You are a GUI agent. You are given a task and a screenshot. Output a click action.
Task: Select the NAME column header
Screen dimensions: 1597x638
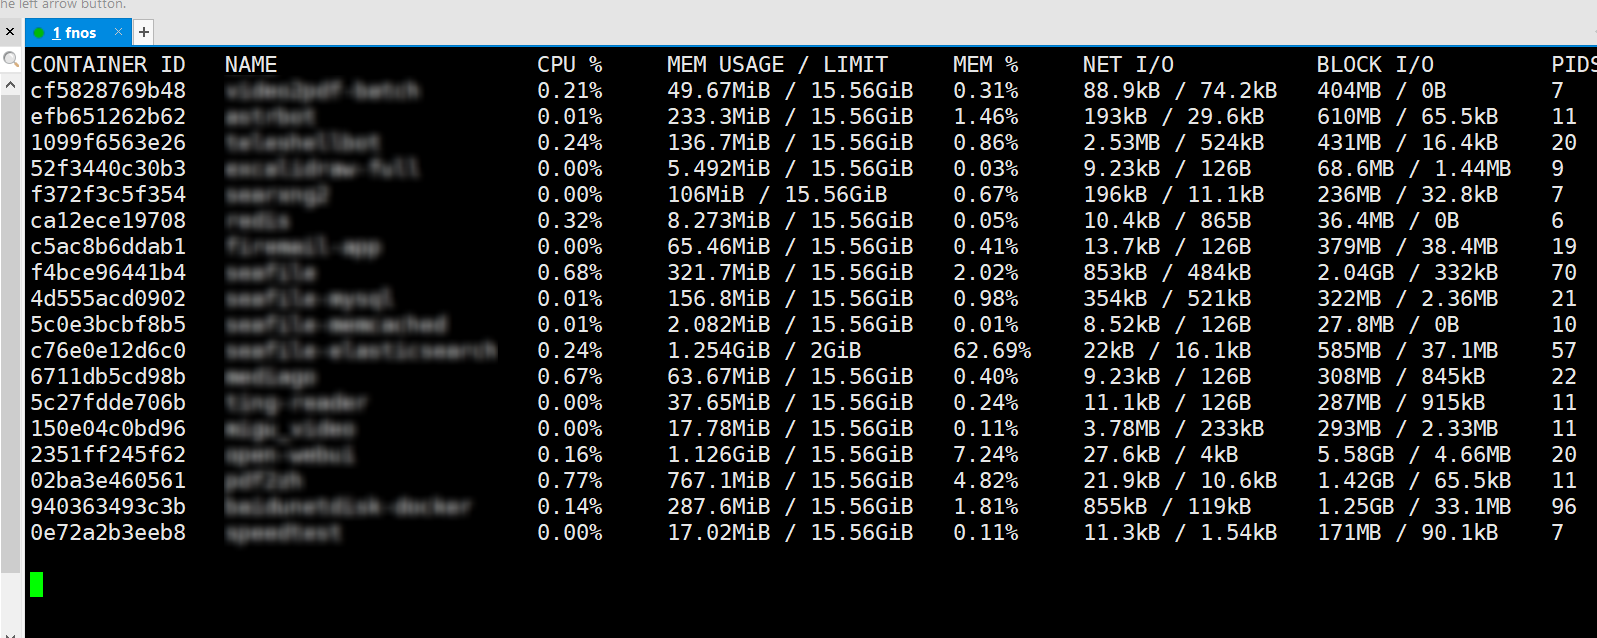[x=251, y=65]
